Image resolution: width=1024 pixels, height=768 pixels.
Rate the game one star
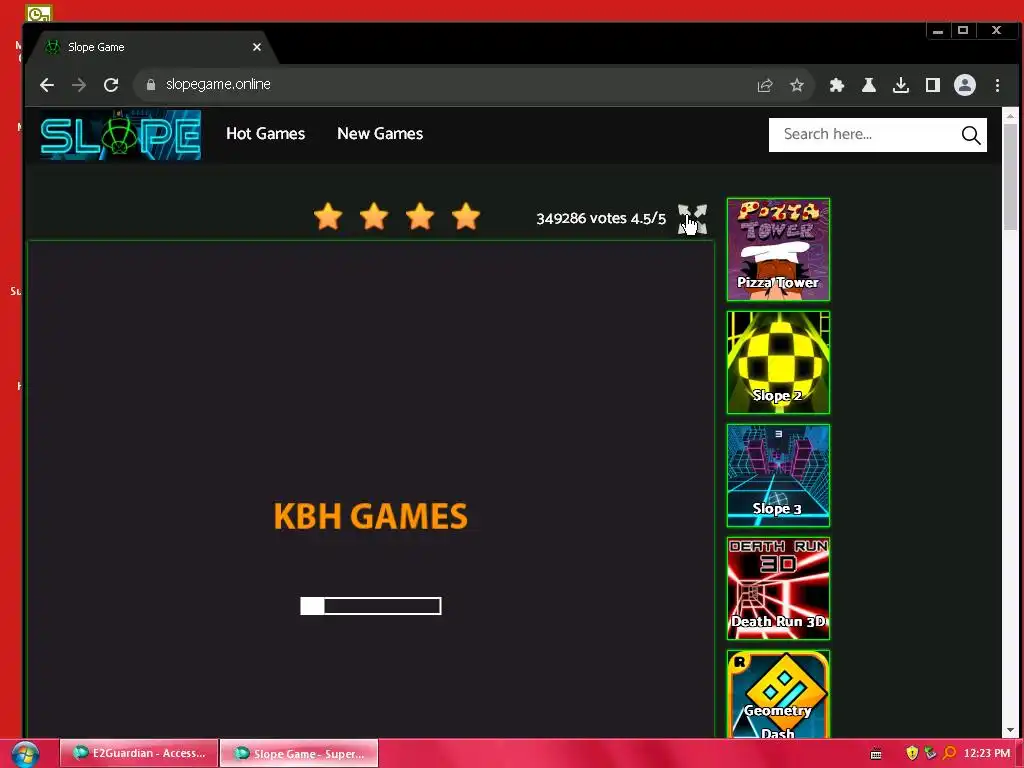[x=328, y=216]
